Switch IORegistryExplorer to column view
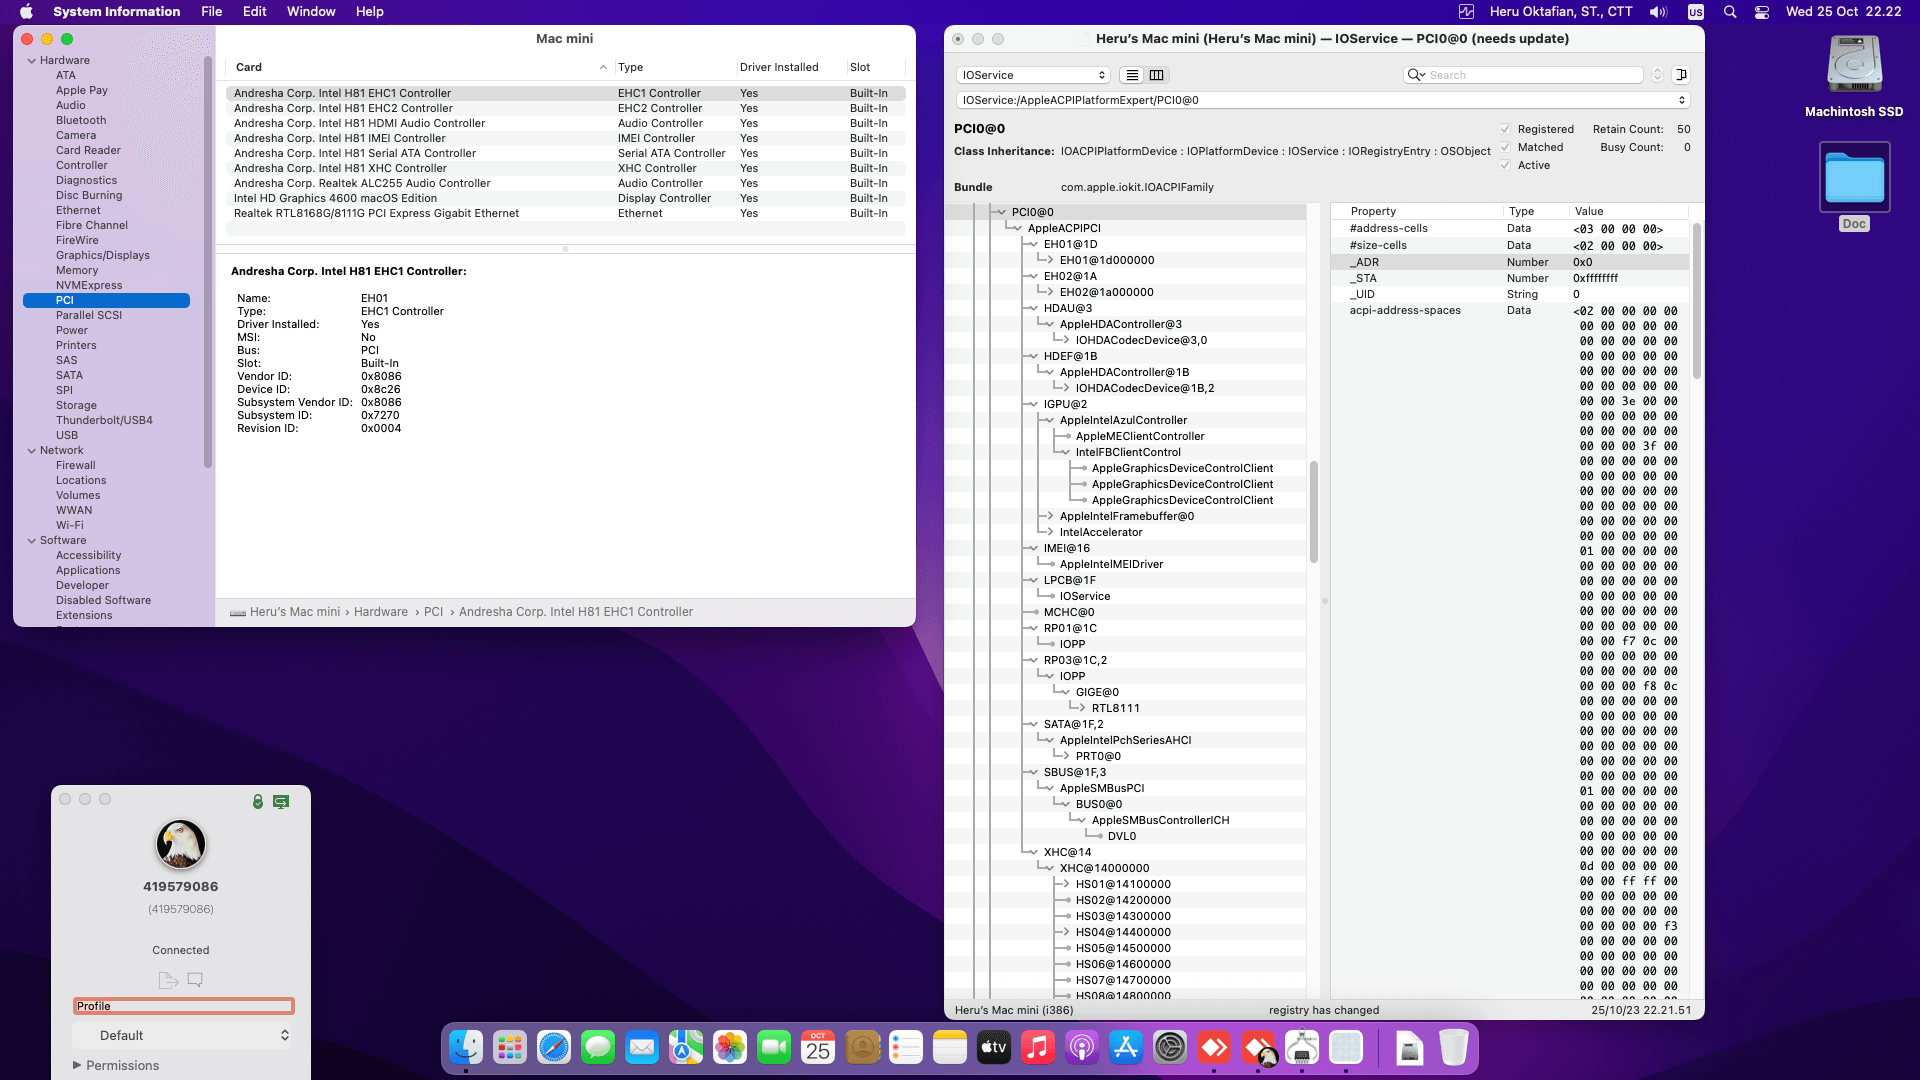The height and width of the screenshot is (1080, 1920). pos(1157,75)
